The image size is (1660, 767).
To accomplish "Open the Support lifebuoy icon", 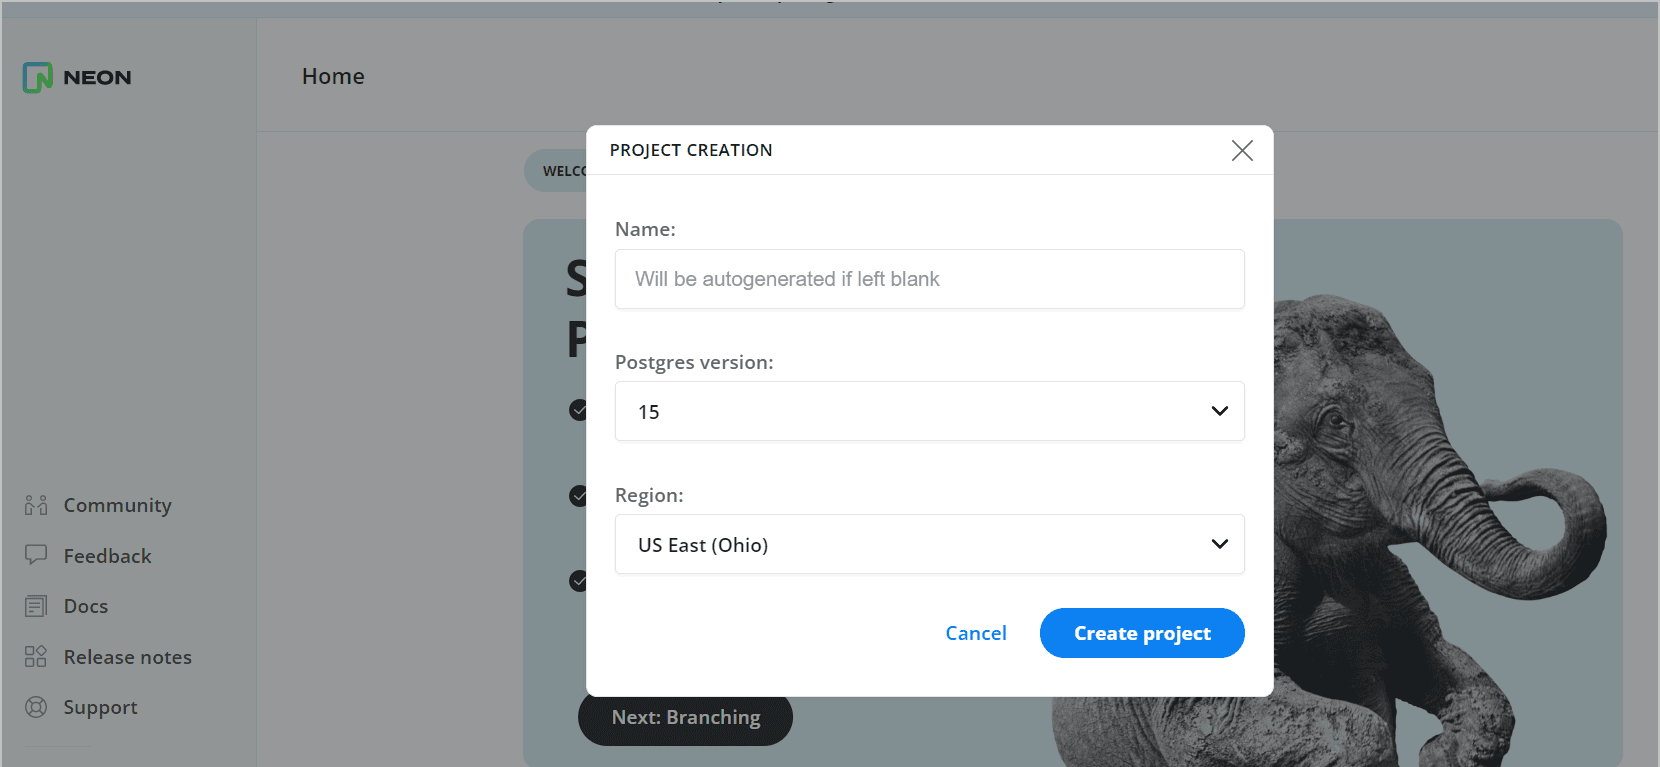I will 36,707.
